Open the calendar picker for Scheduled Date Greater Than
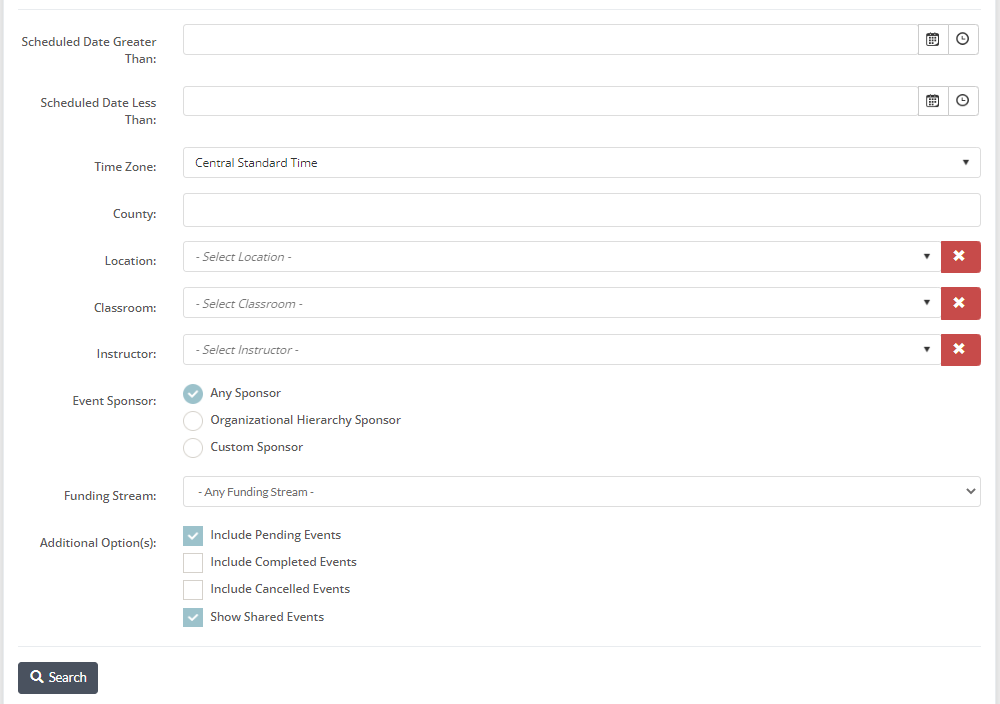This screenshot has height=704, width=1000. pos(932,39)
